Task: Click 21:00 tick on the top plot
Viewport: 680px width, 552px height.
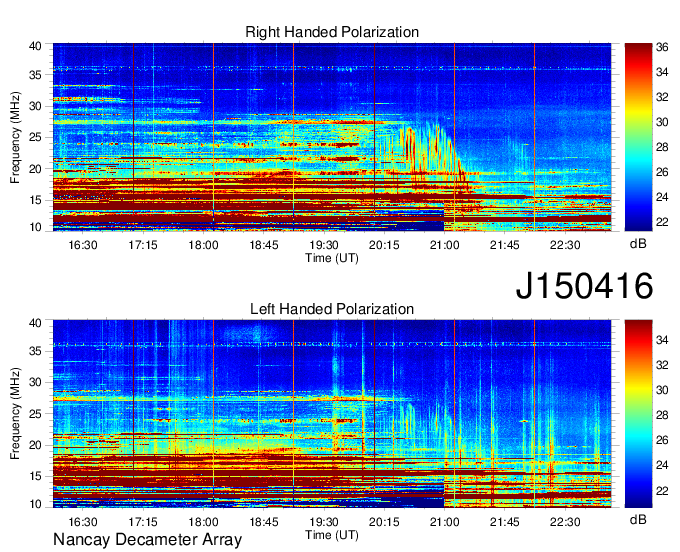Action: [x=445, y=245]
